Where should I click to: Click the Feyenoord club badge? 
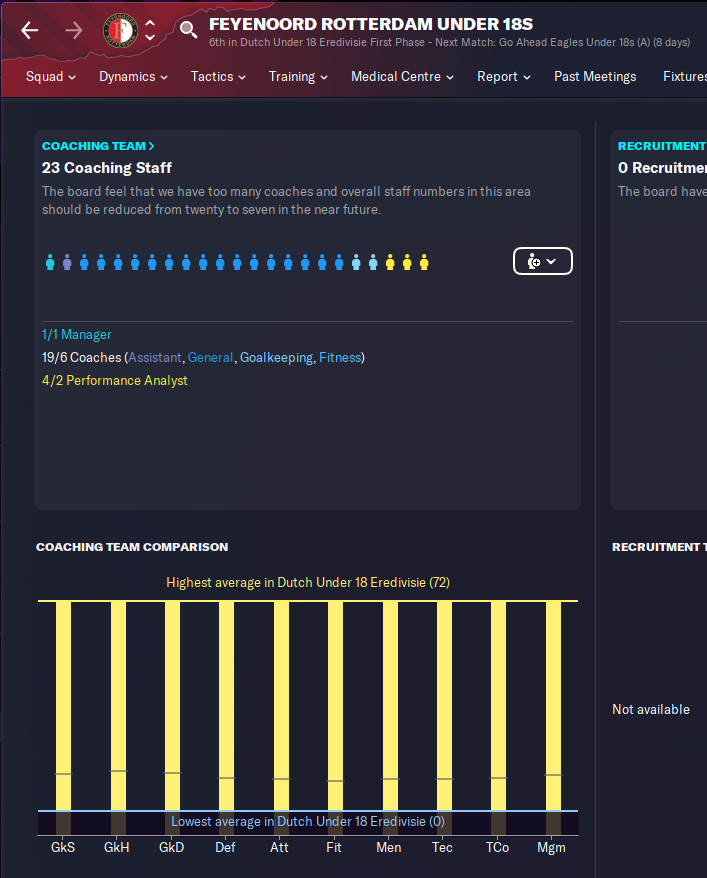click(120, 30)
